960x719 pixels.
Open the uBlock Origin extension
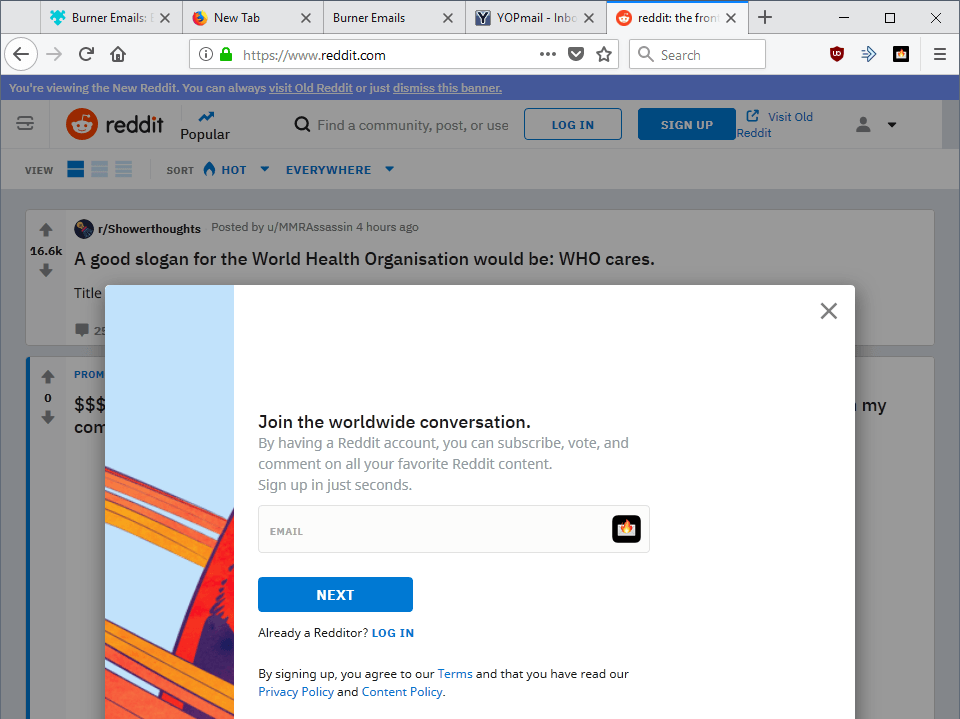pyautogui.click(x=837, y=55)
